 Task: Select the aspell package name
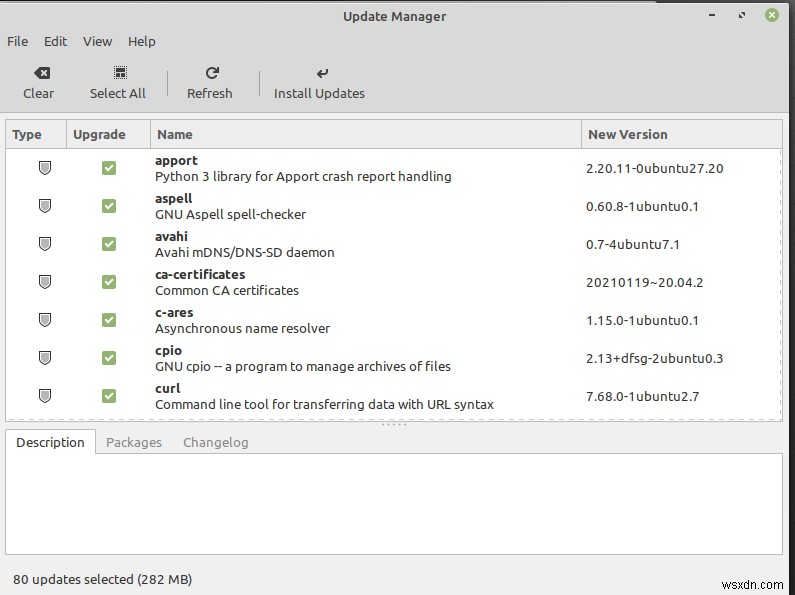(173, 199)
